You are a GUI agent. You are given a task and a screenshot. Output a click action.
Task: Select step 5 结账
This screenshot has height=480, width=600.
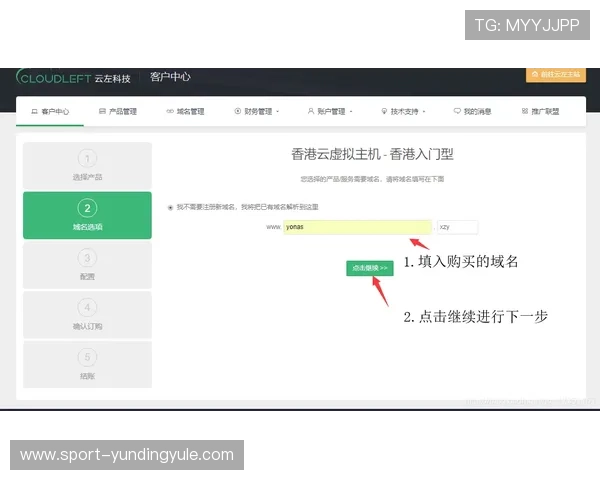87,364
